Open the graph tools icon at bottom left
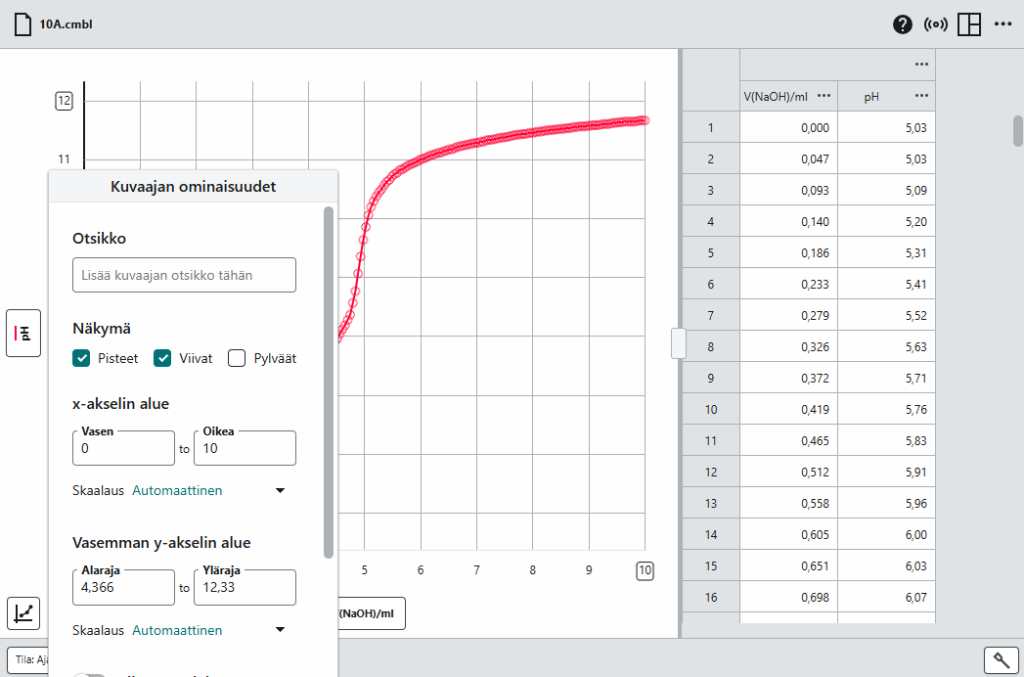1024x677 pixels. 24,613
